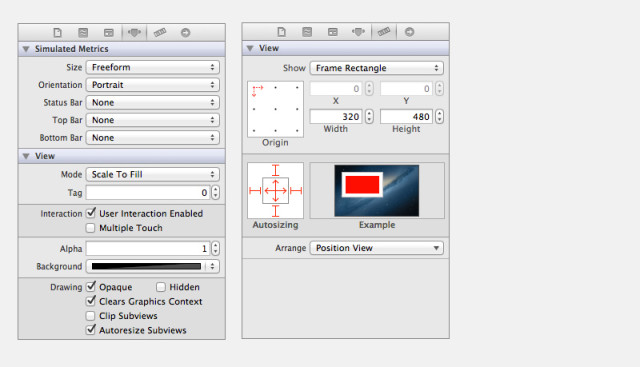Open the Show Frame Rectangle dropdown
Image resolution: width=640 pixels, height=367 pixels.
pyautogui.click(x=377, y=68)
